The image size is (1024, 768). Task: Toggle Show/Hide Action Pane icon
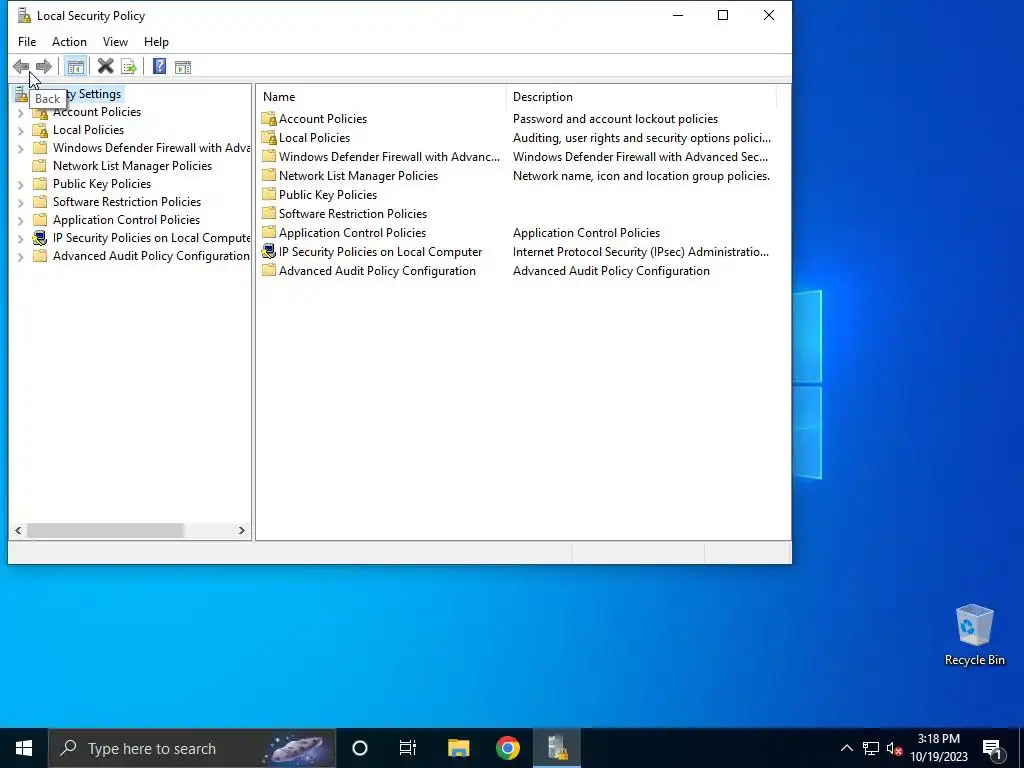coord(183,67)
